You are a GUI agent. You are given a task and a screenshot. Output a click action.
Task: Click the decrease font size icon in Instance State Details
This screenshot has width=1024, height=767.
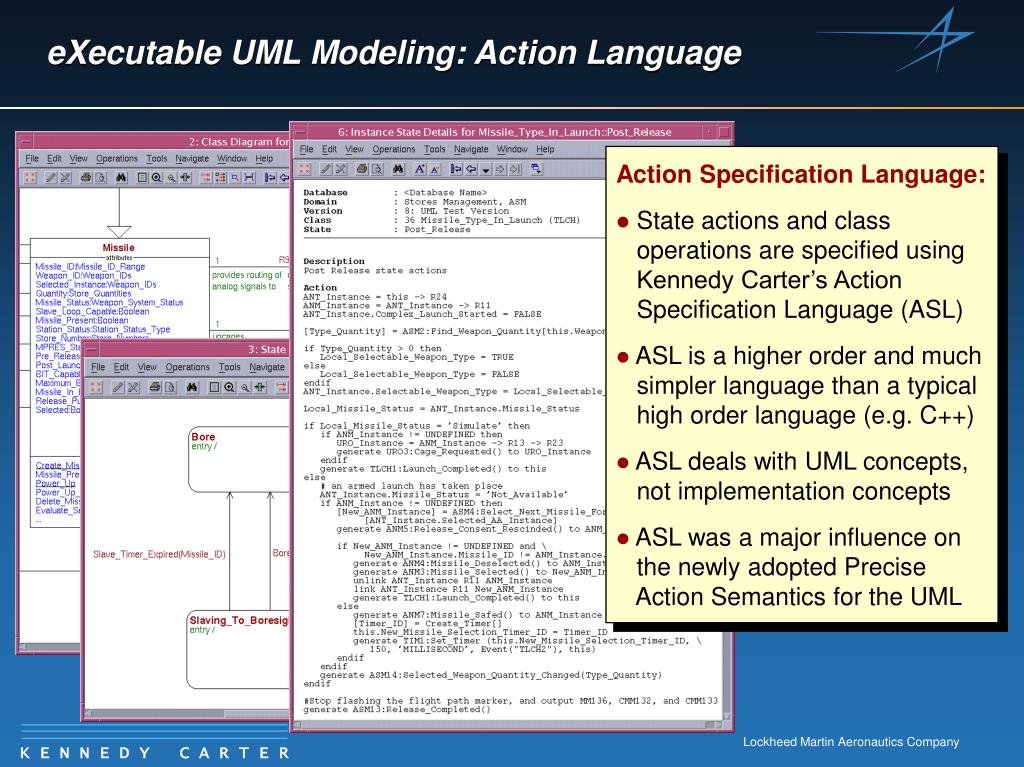click(435, 169)
